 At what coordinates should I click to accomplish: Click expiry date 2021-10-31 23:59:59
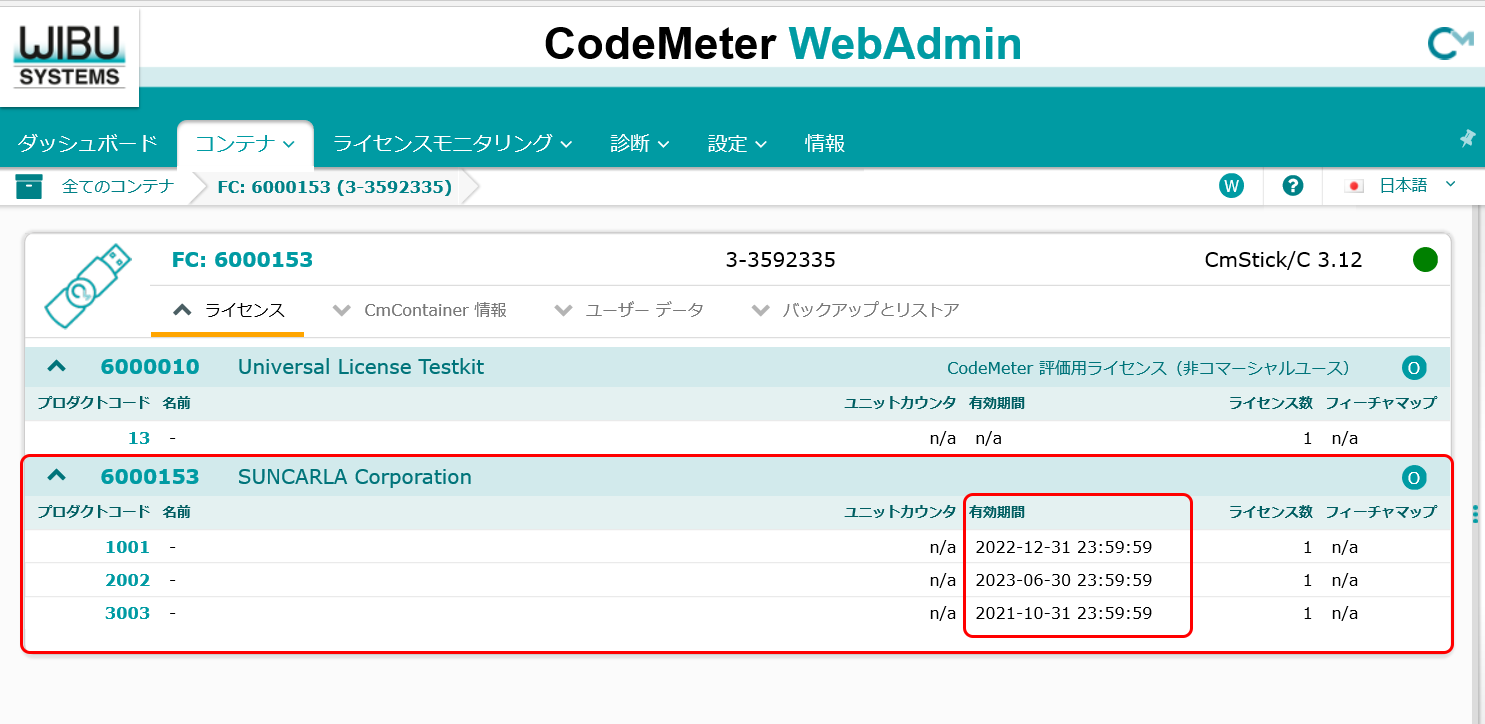(x=1064, y=613)
